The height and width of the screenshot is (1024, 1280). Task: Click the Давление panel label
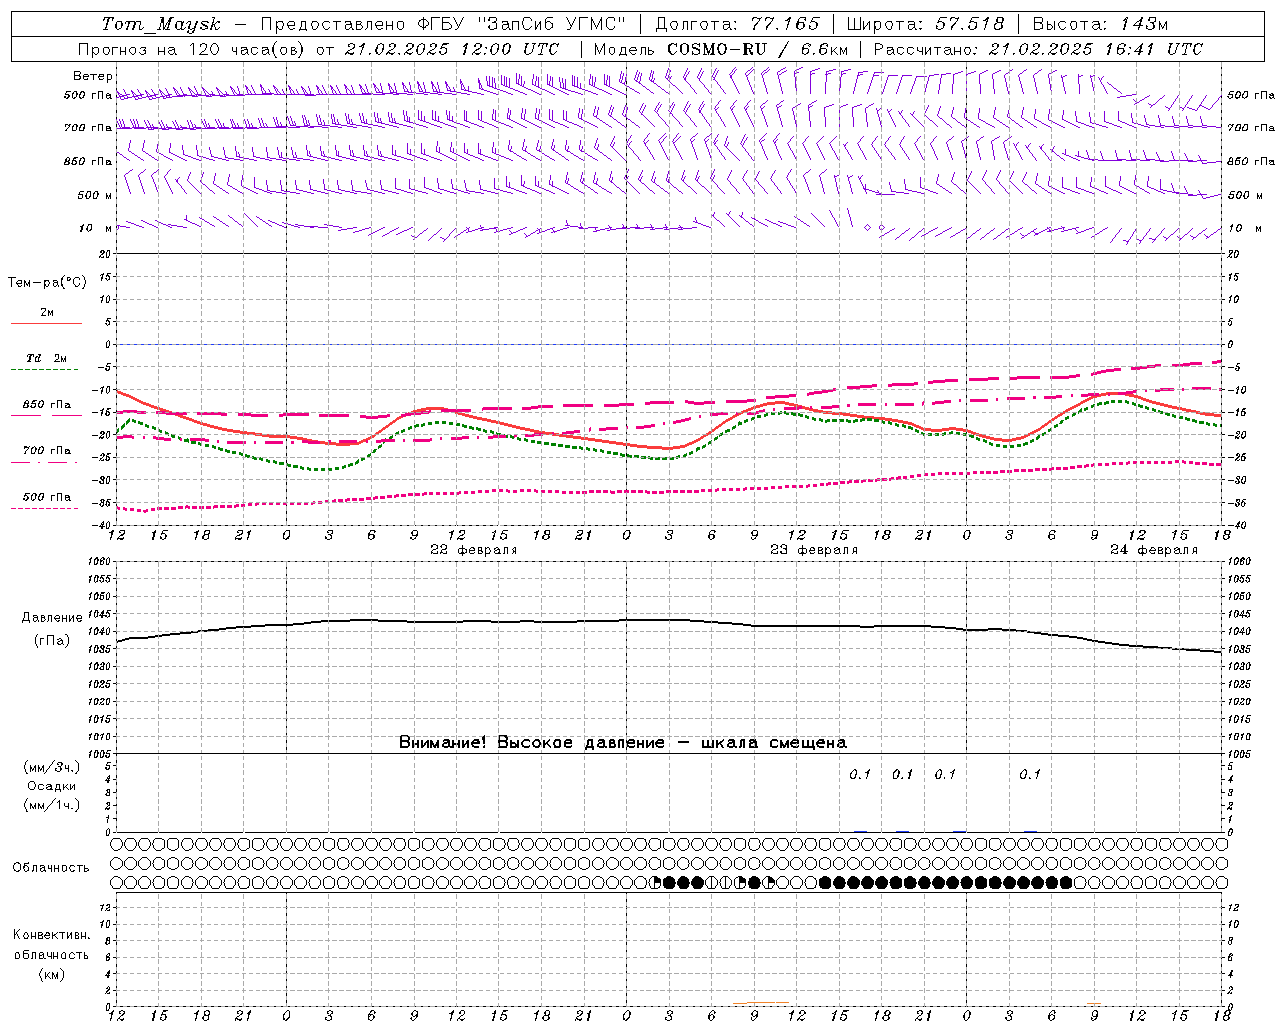pos(52,618)
